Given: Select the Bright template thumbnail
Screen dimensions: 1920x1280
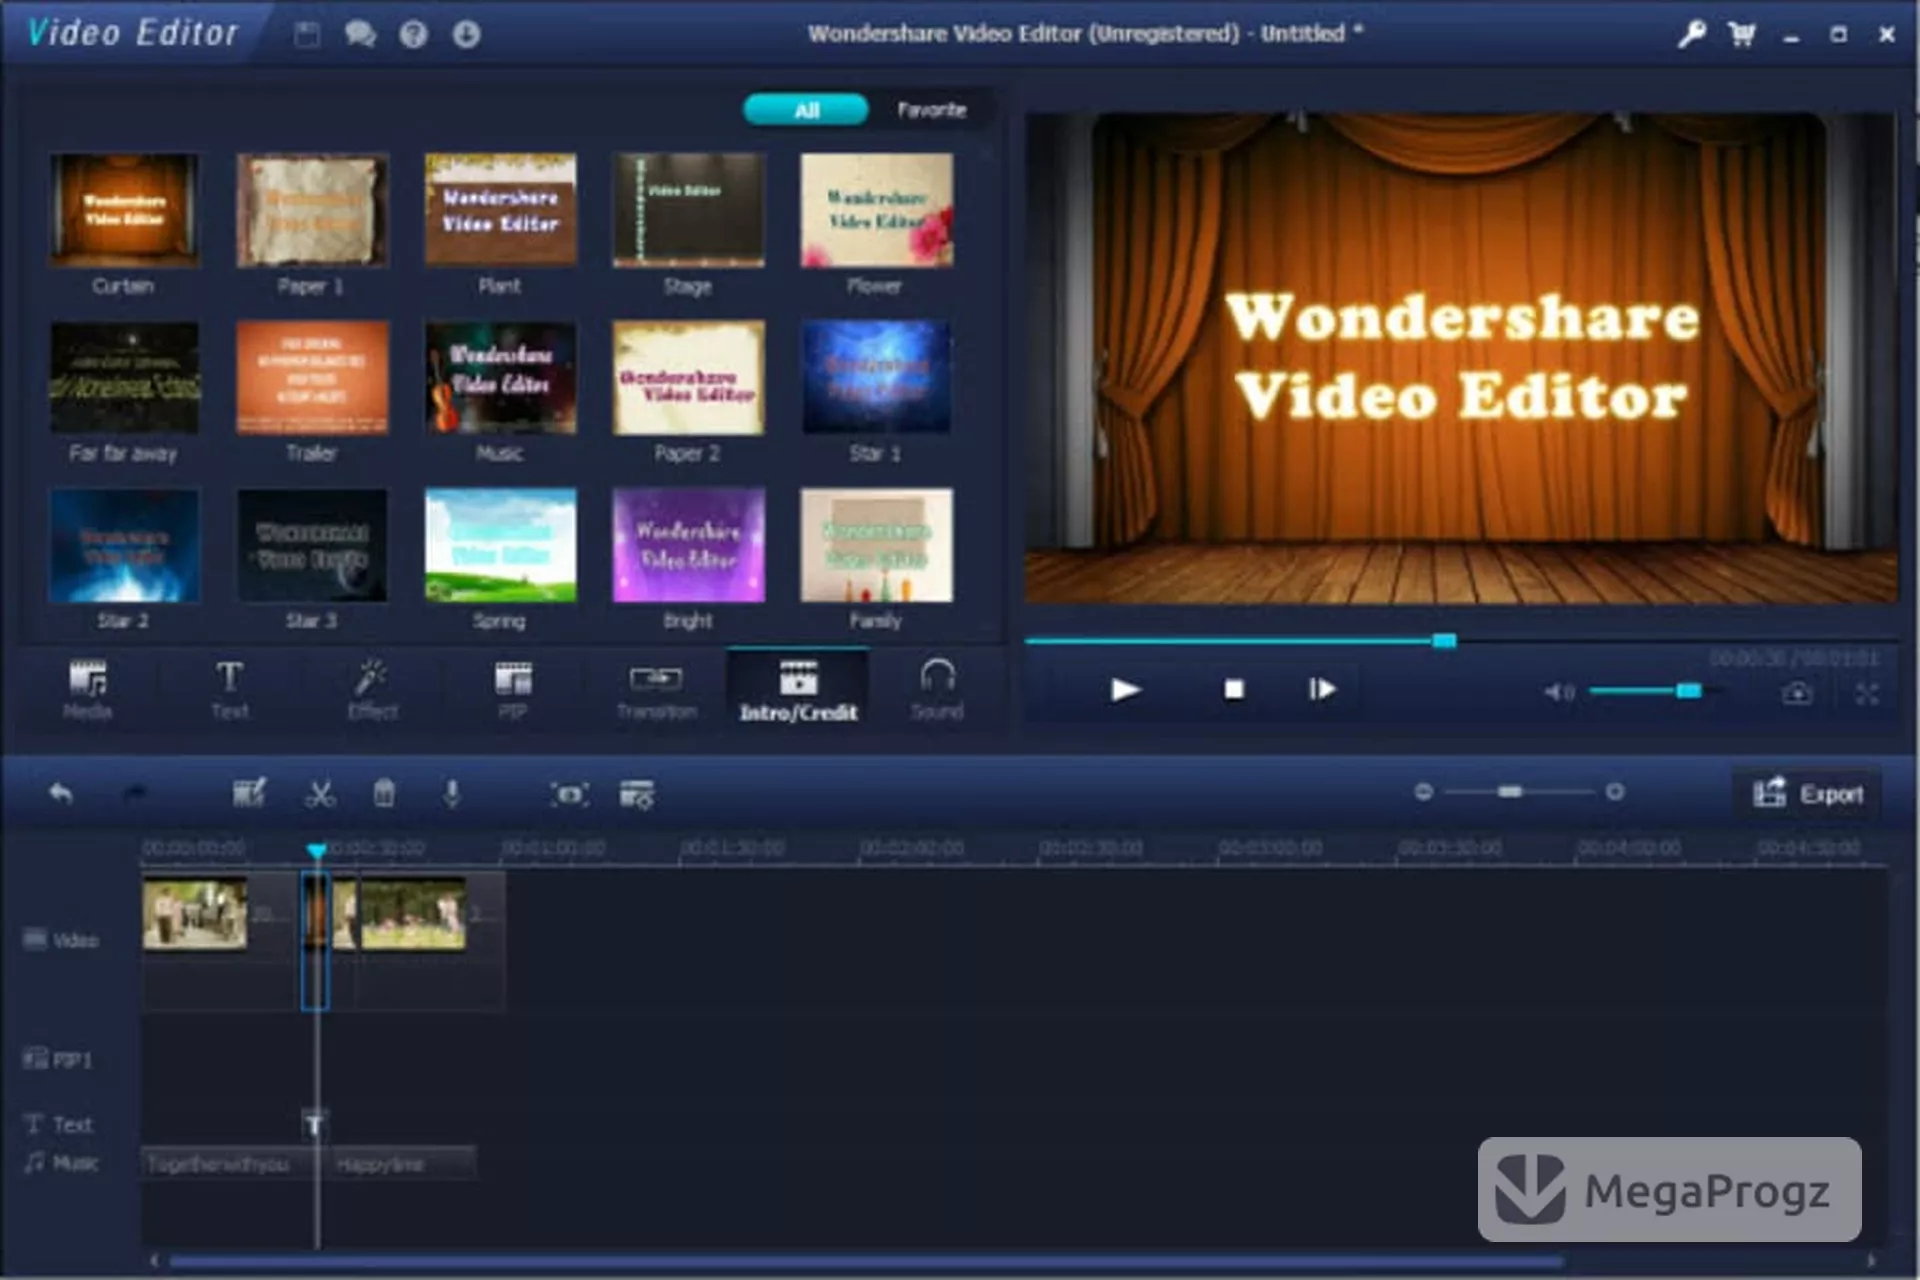Looking at the screenshot, I should coord(688,545).
